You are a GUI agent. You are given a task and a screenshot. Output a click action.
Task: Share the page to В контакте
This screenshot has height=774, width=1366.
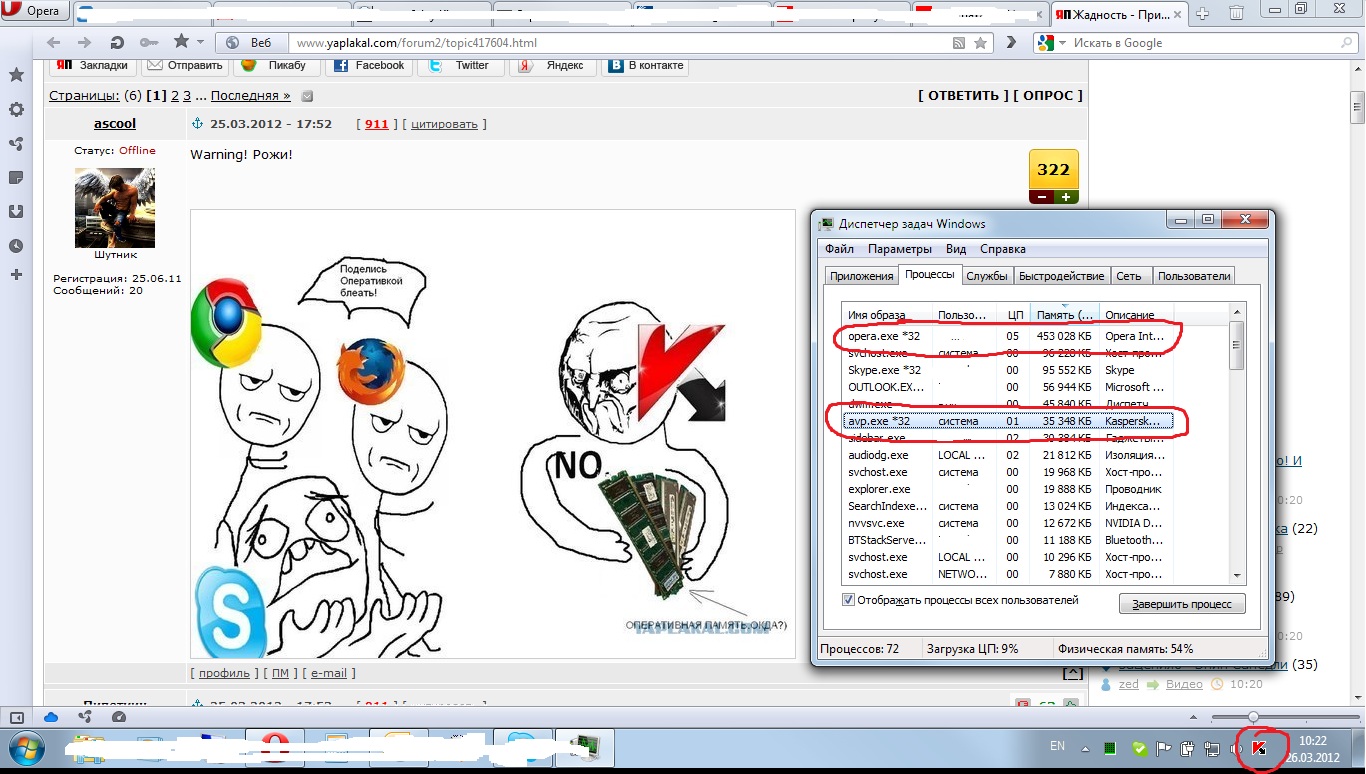(x=645, y=65)
